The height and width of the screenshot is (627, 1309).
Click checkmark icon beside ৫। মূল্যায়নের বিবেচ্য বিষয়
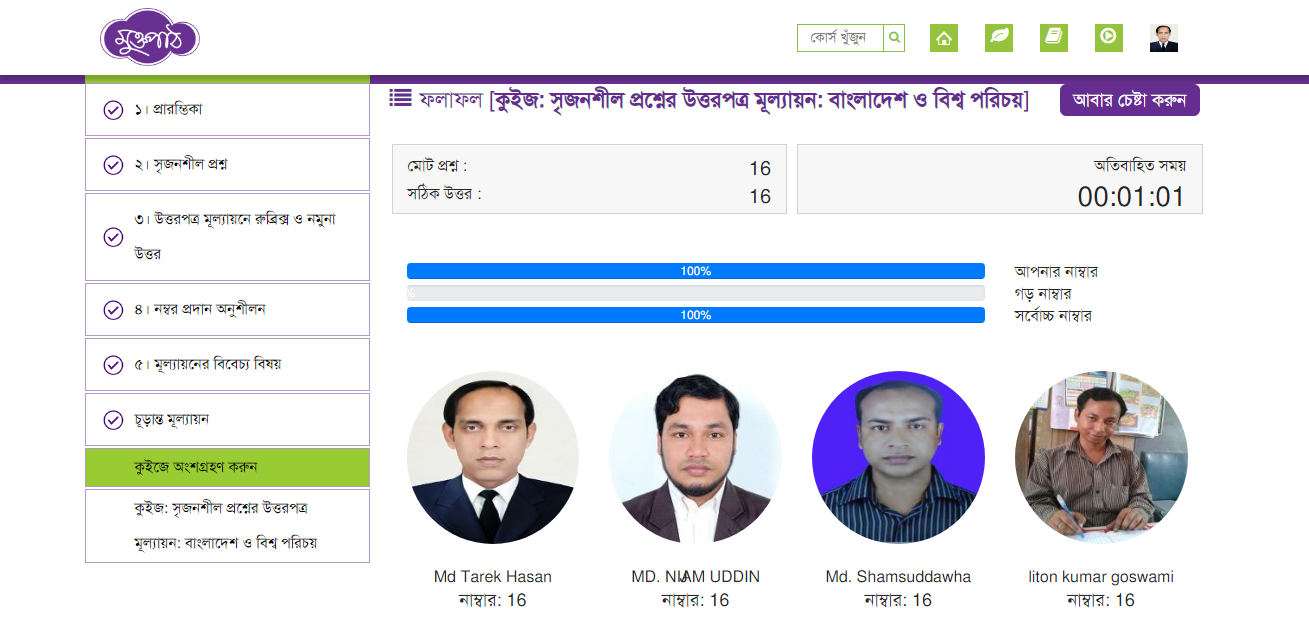(113, 365)
